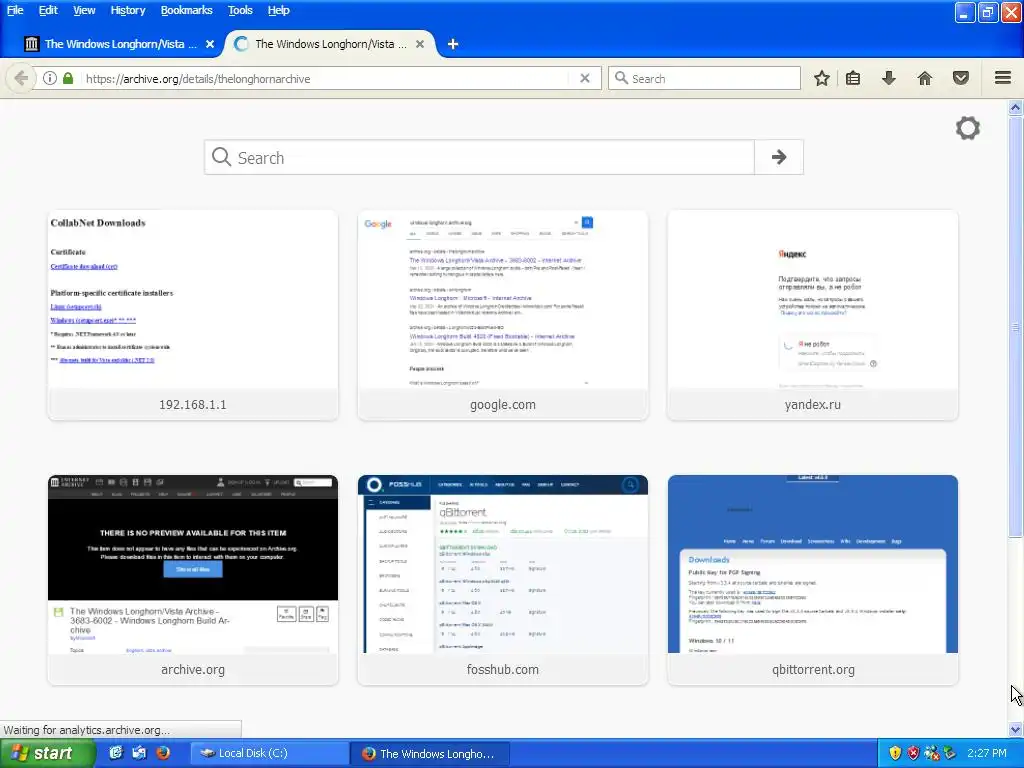Switch to Local Disk (C:) taskbar window

269,754
